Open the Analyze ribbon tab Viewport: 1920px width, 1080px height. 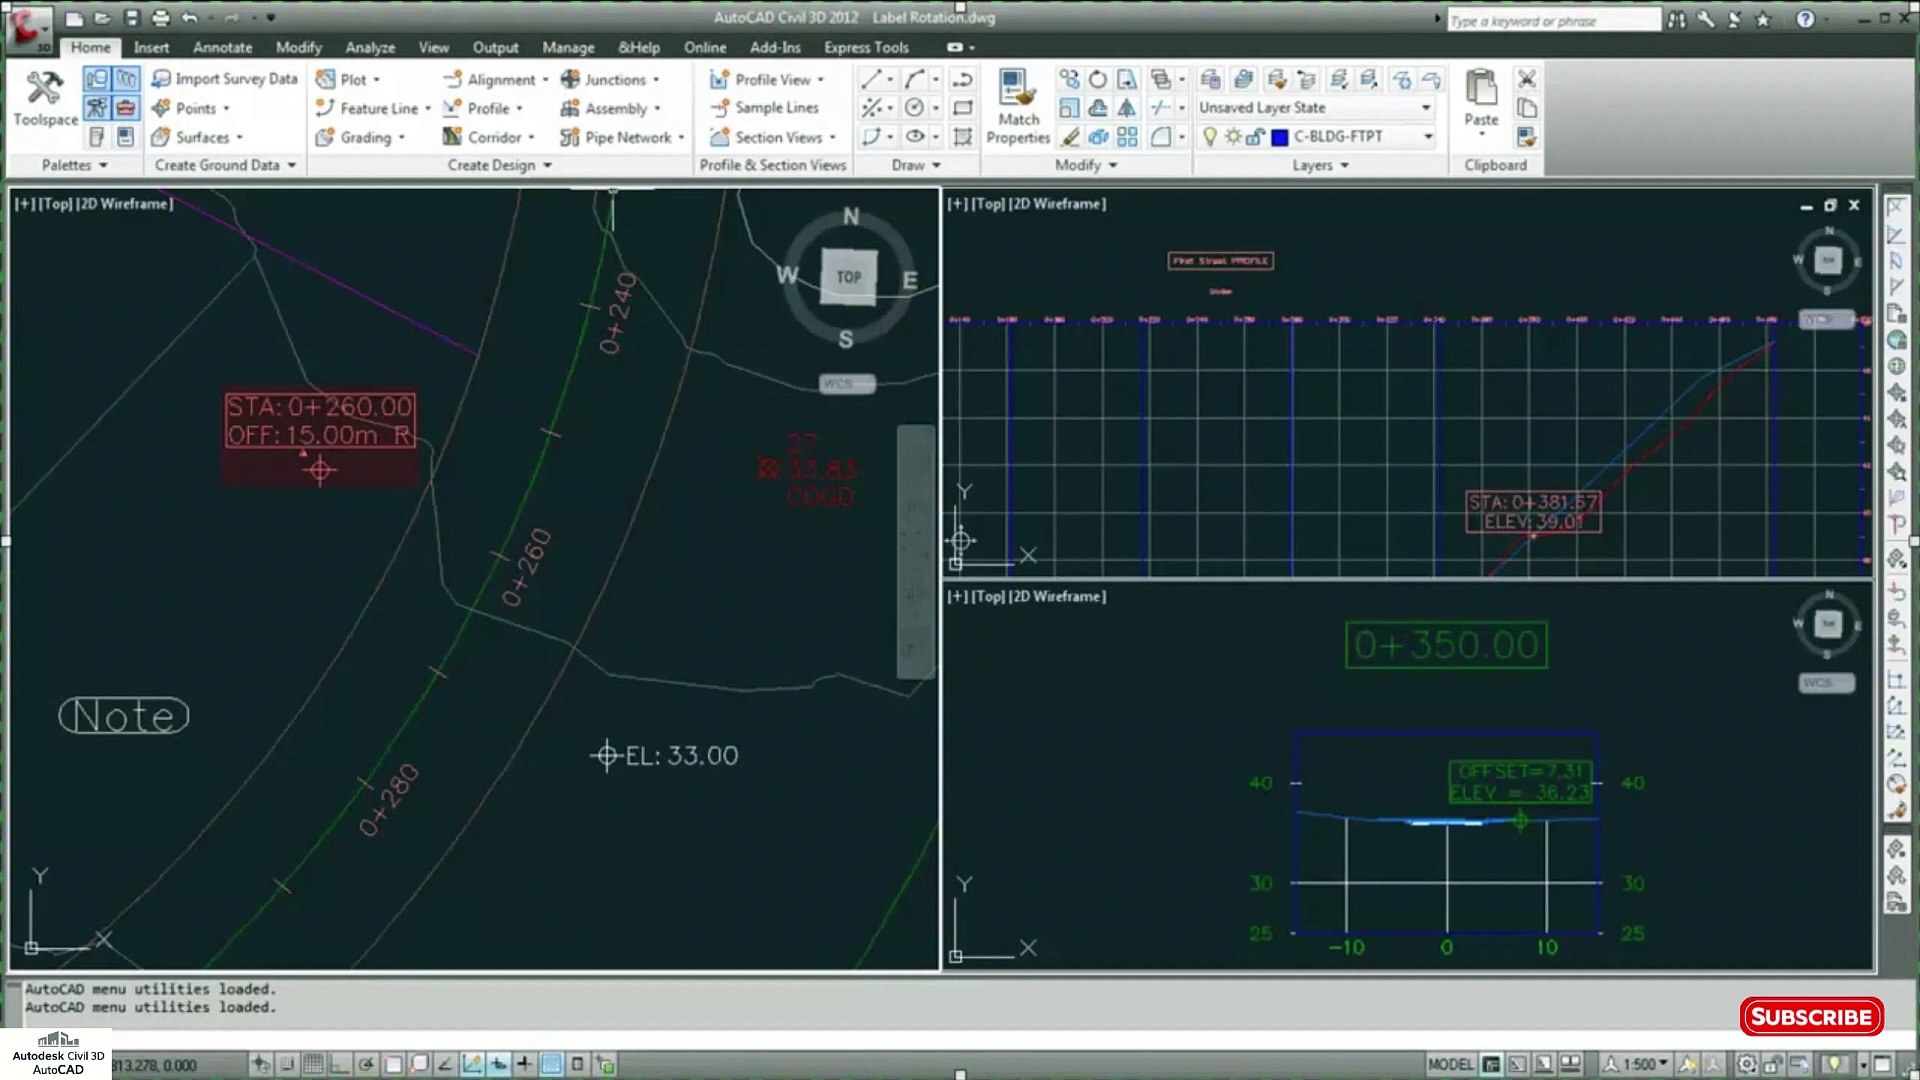tap(369, 47)
